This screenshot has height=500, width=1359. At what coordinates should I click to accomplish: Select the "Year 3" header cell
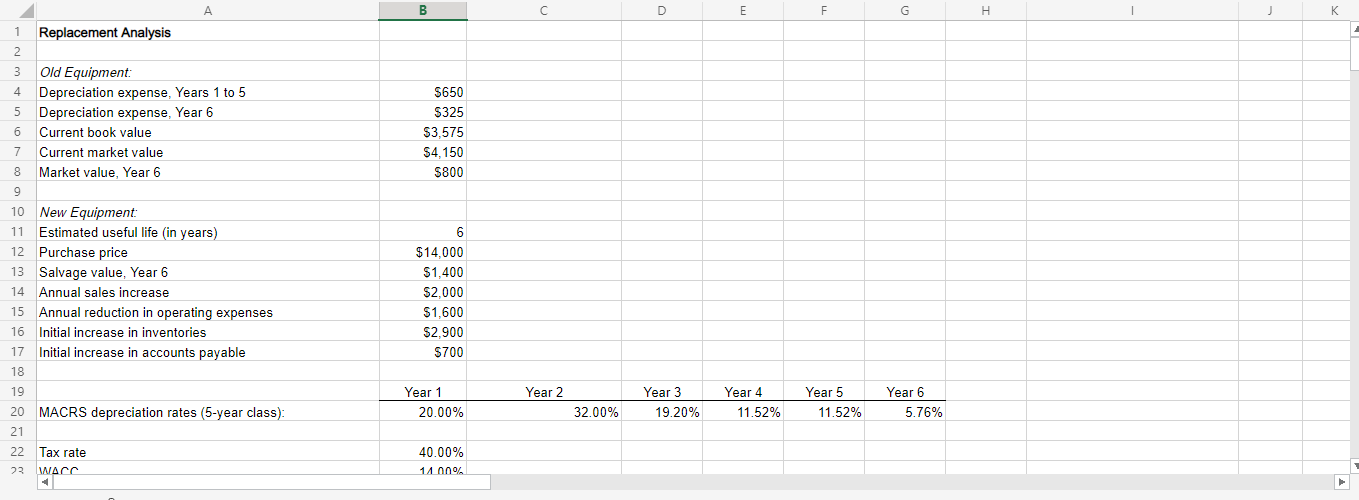click(661, 392)
